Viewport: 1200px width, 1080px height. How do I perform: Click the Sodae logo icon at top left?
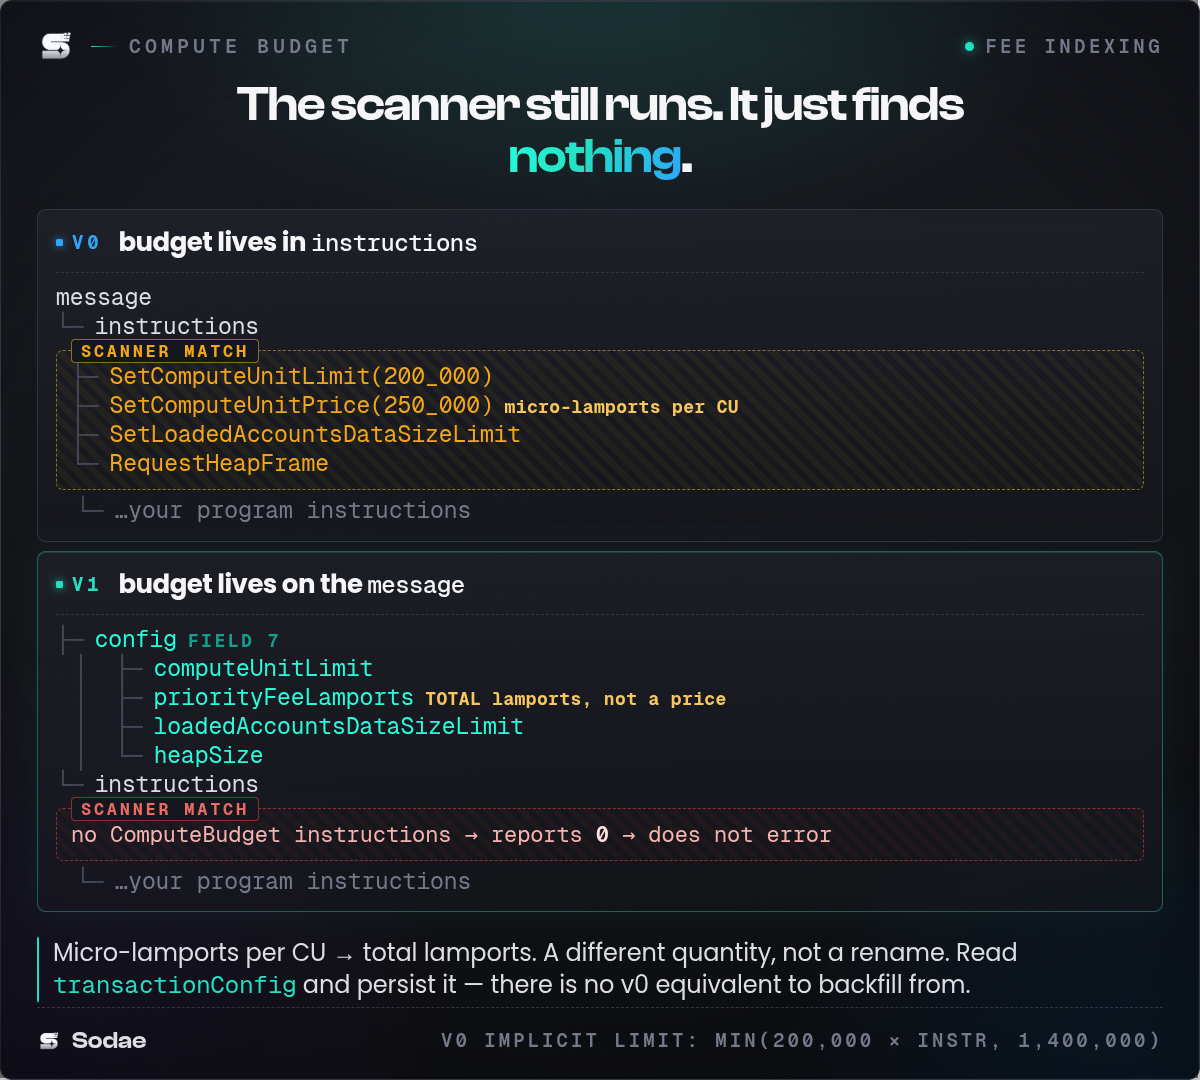pos(56,46)
